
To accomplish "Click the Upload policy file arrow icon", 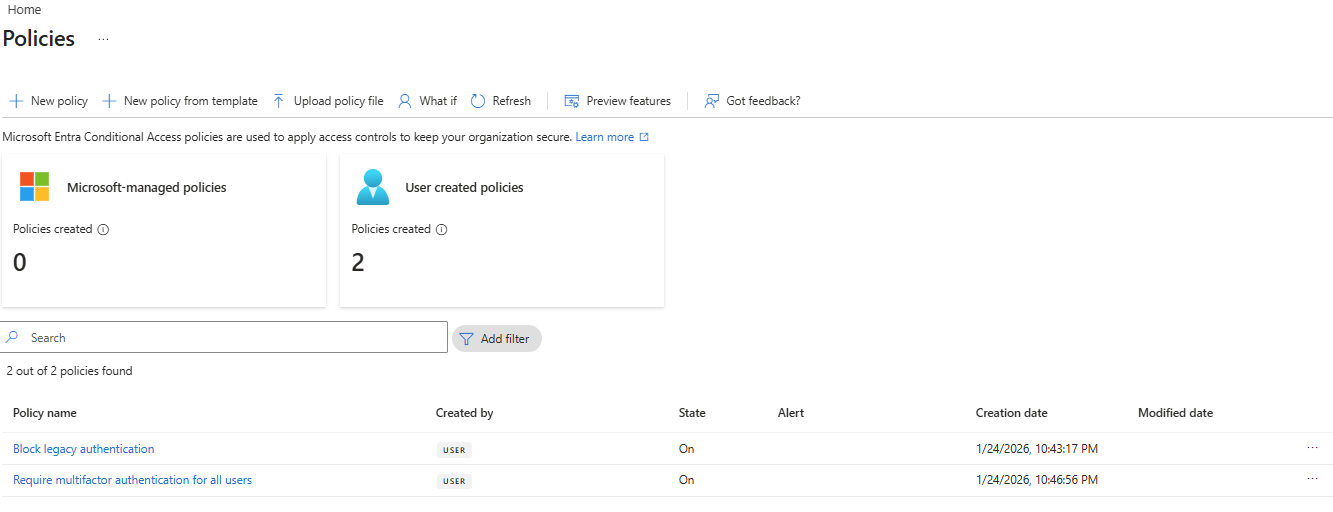I will [279, 101].
